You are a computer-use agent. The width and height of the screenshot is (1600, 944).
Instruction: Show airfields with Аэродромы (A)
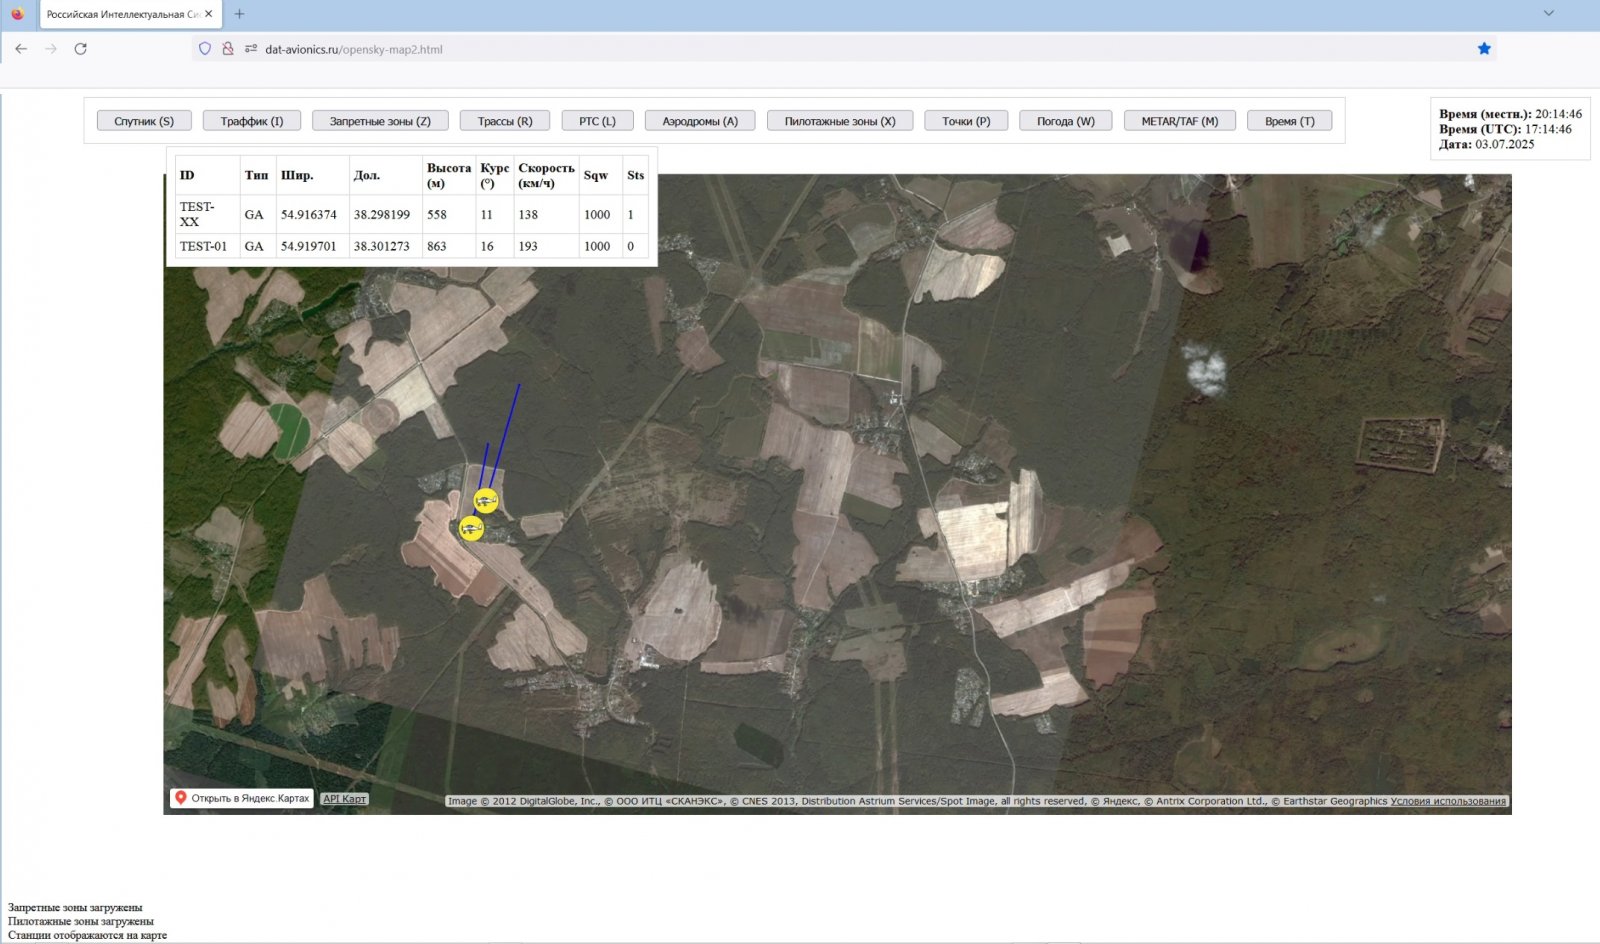pyautogui.click(x=700, y=121)
